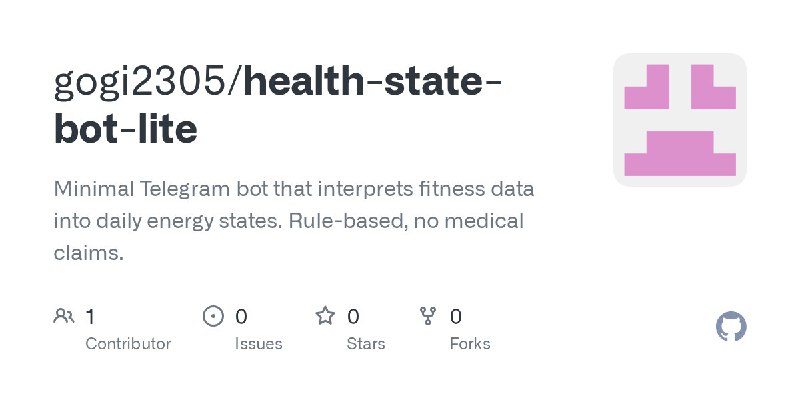Viewport: 800px width, 400px height.
Task: Click the Contributor label
Action: [x=128, y=343]
